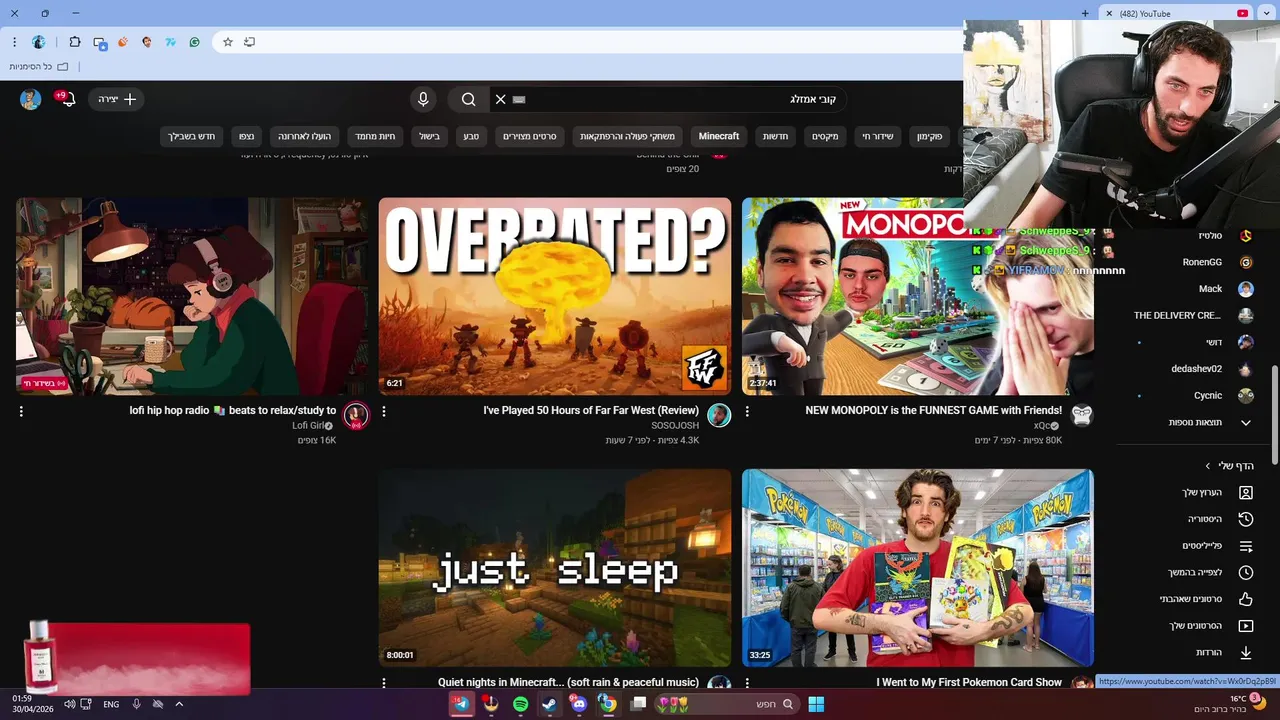Open I've Played 50 Hours title link

(591, 410)
